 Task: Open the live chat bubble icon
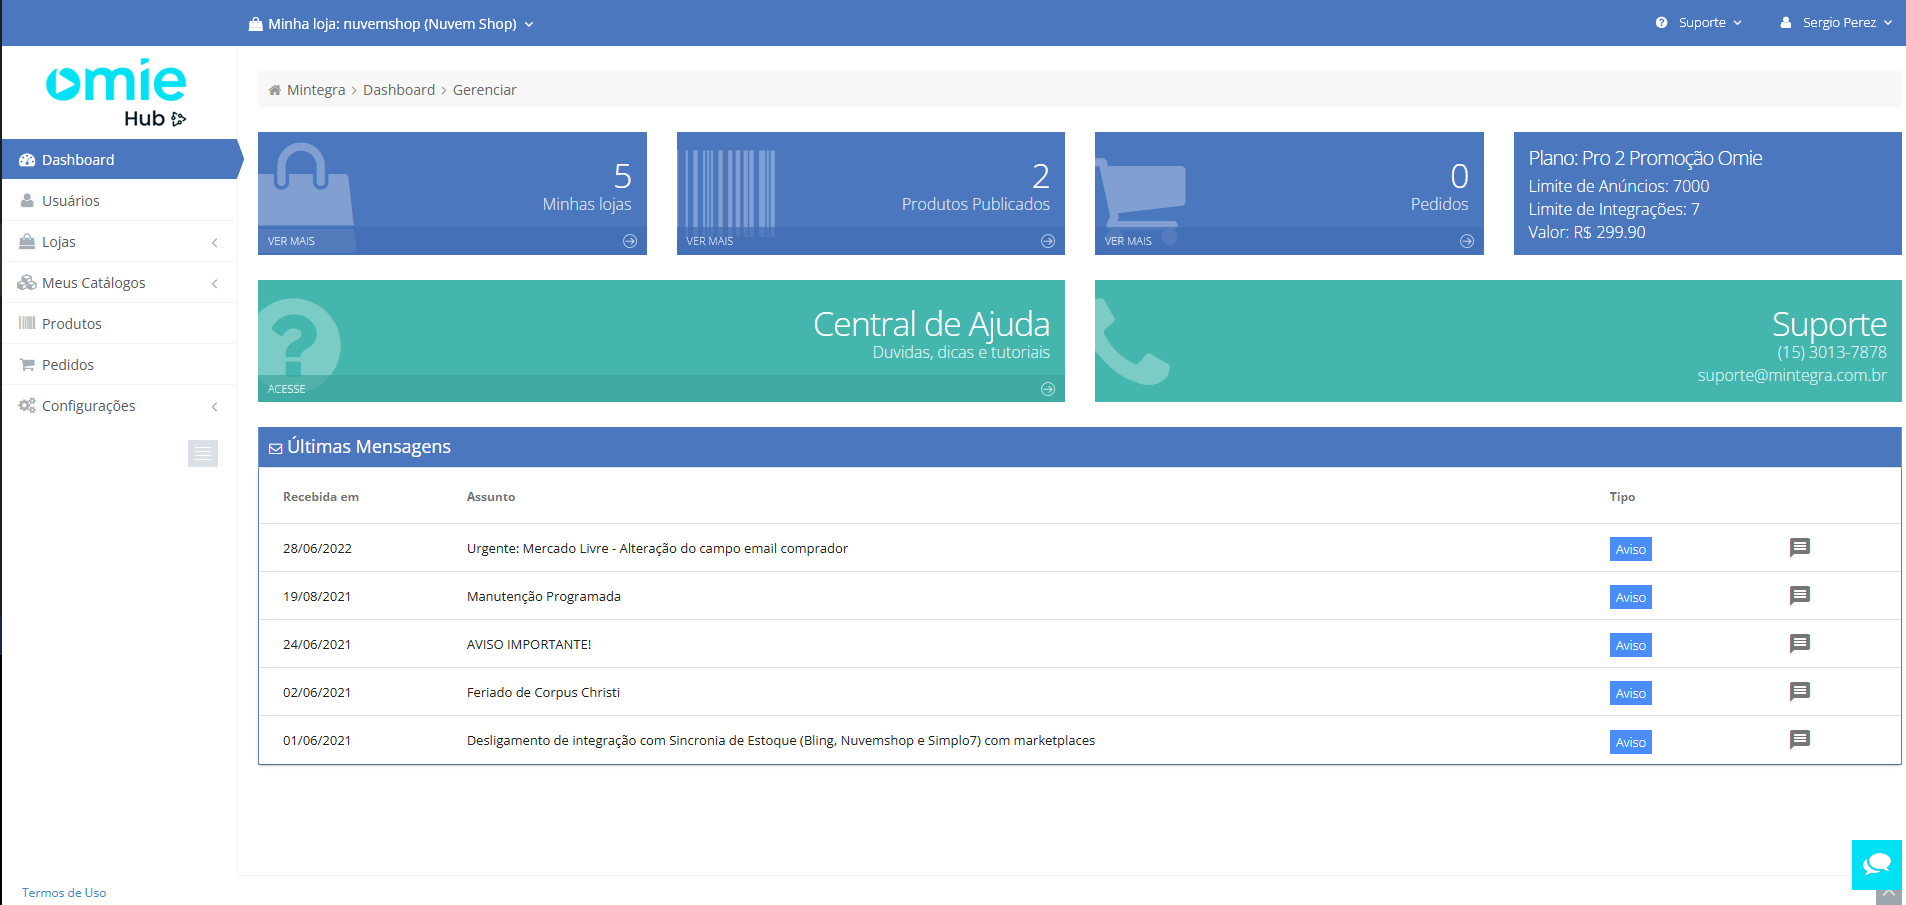[1876, 864]
